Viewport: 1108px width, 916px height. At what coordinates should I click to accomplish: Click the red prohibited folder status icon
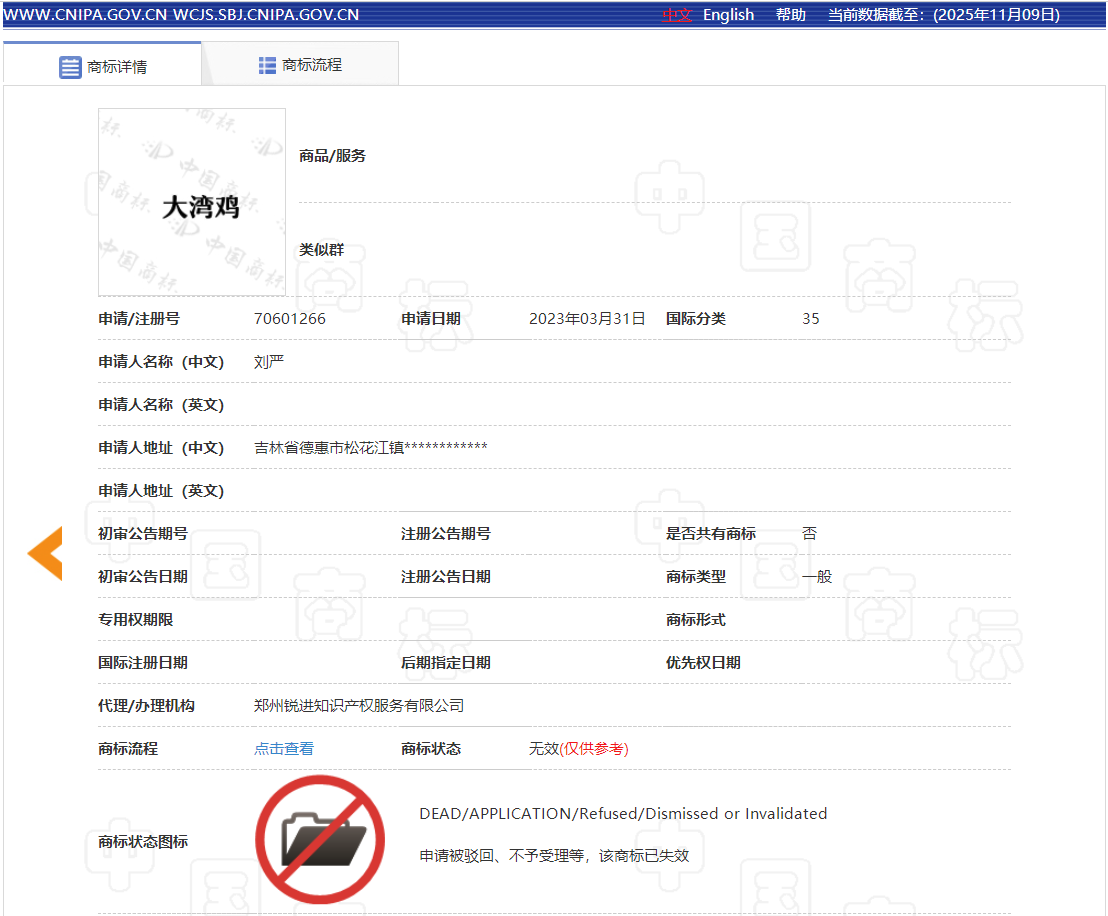320,841
